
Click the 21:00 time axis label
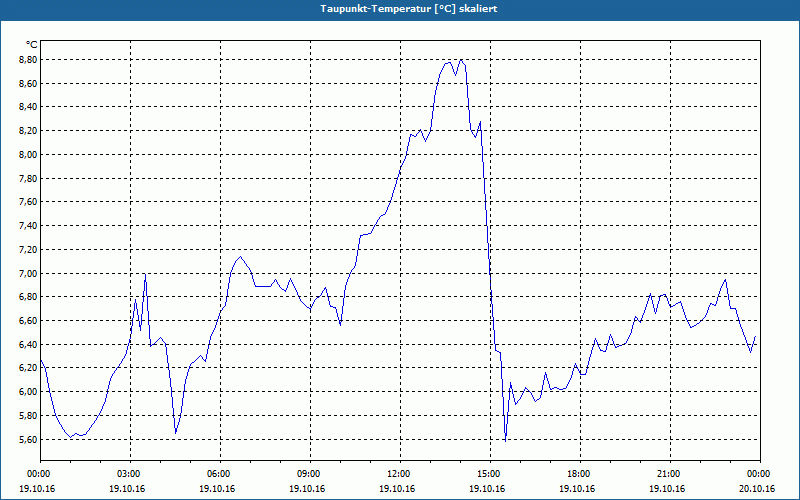(670, 474)
